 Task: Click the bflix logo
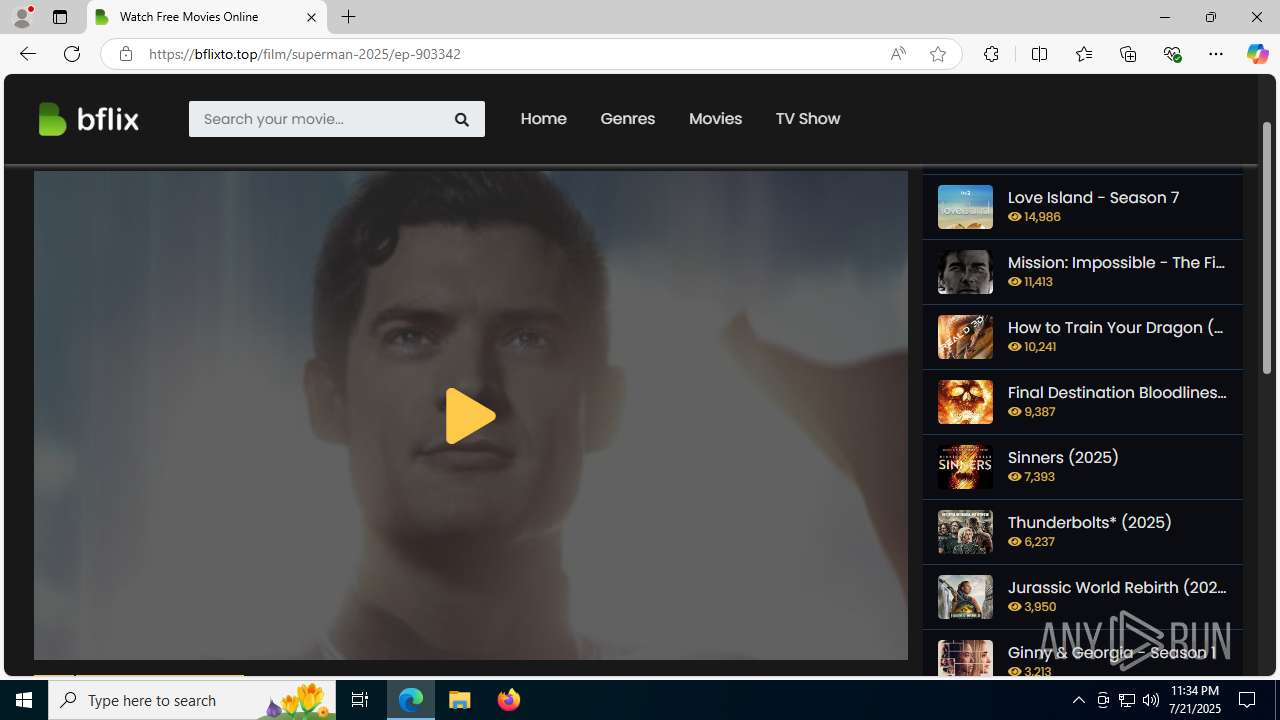tap(88, 119)
